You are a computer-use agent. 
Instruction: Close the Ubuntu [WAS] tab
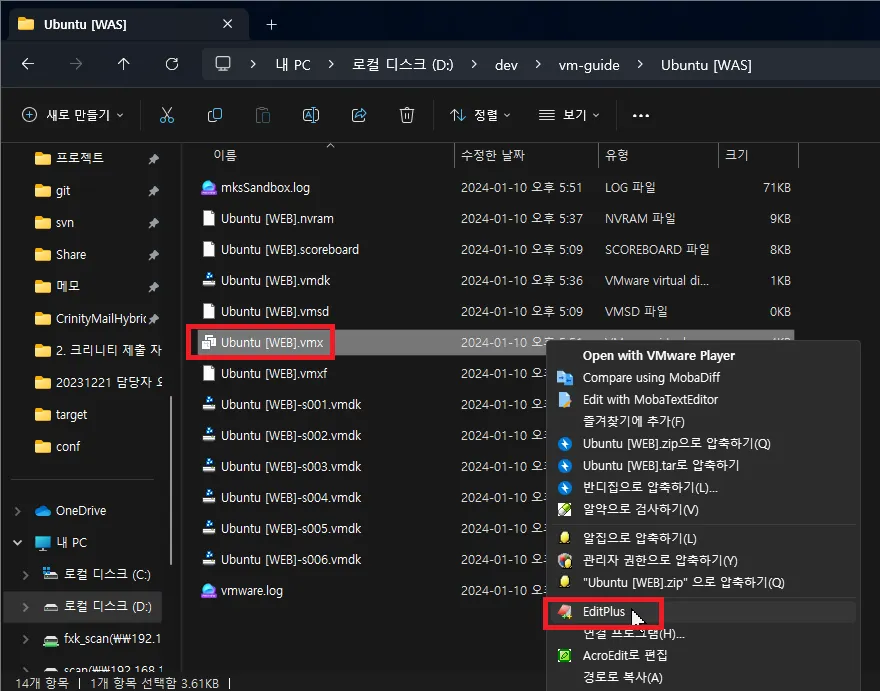[x=227, y=24]
